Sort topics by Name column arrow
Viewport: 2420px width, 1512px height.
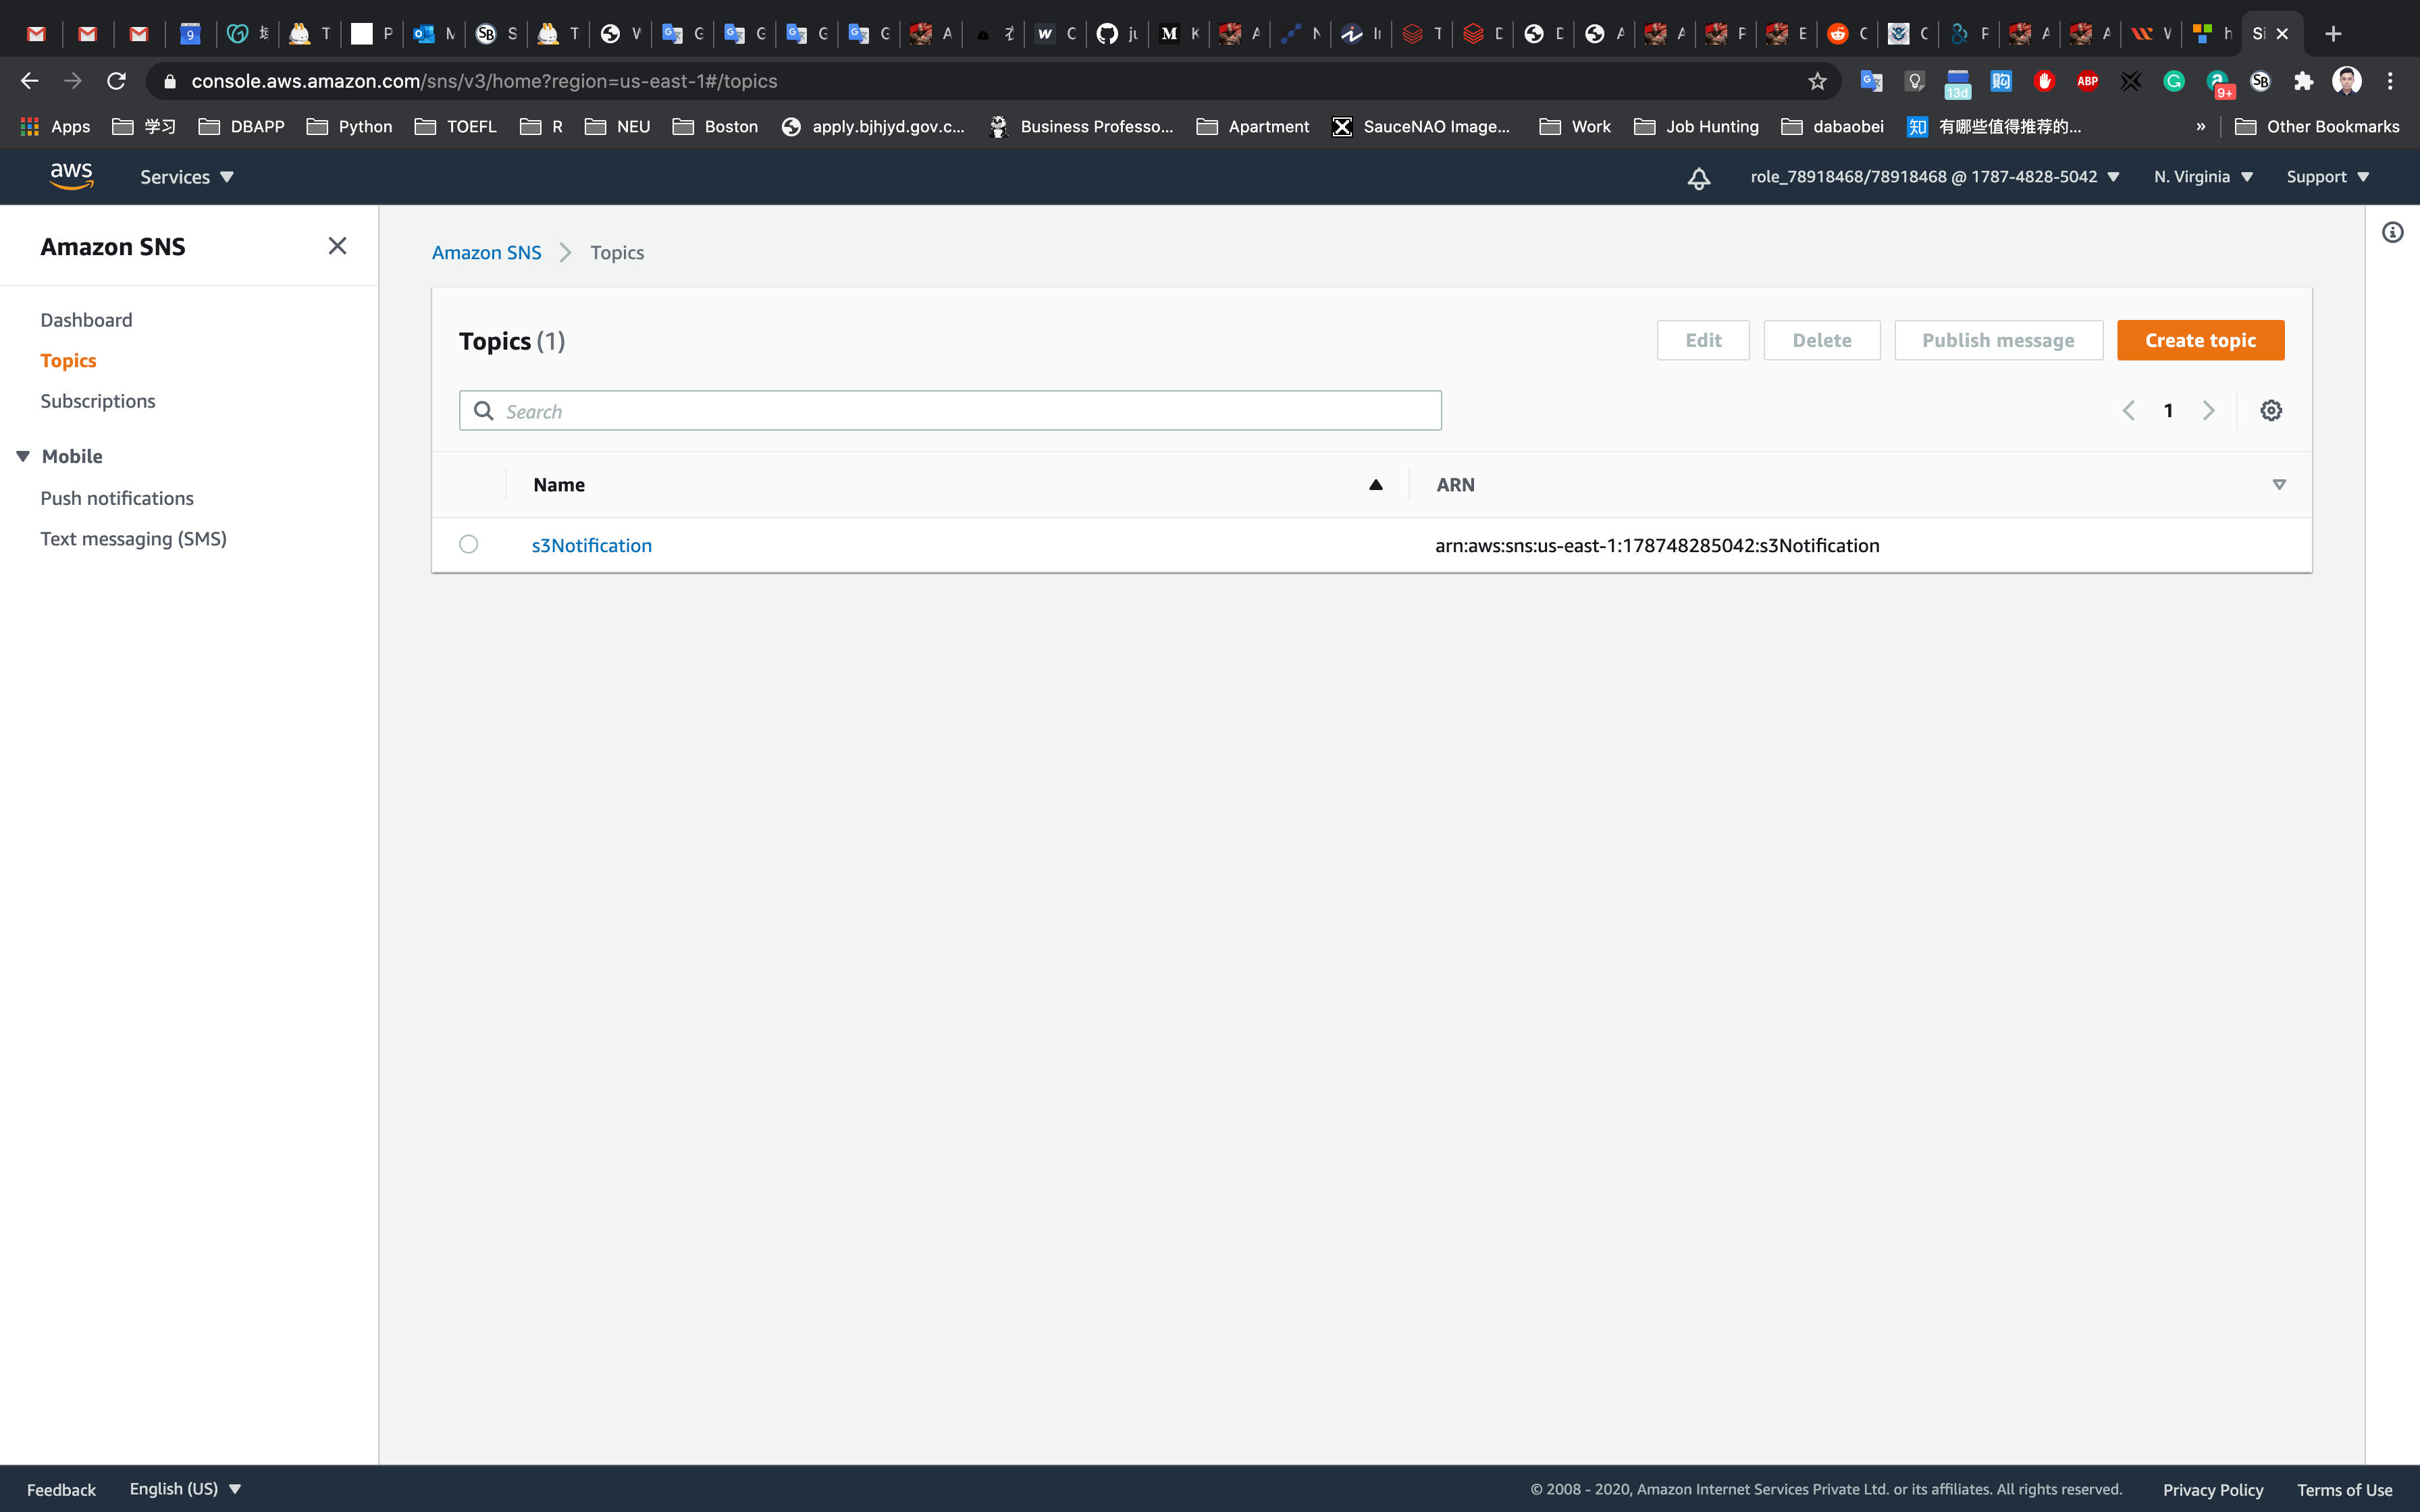(x=1375, y=485)
